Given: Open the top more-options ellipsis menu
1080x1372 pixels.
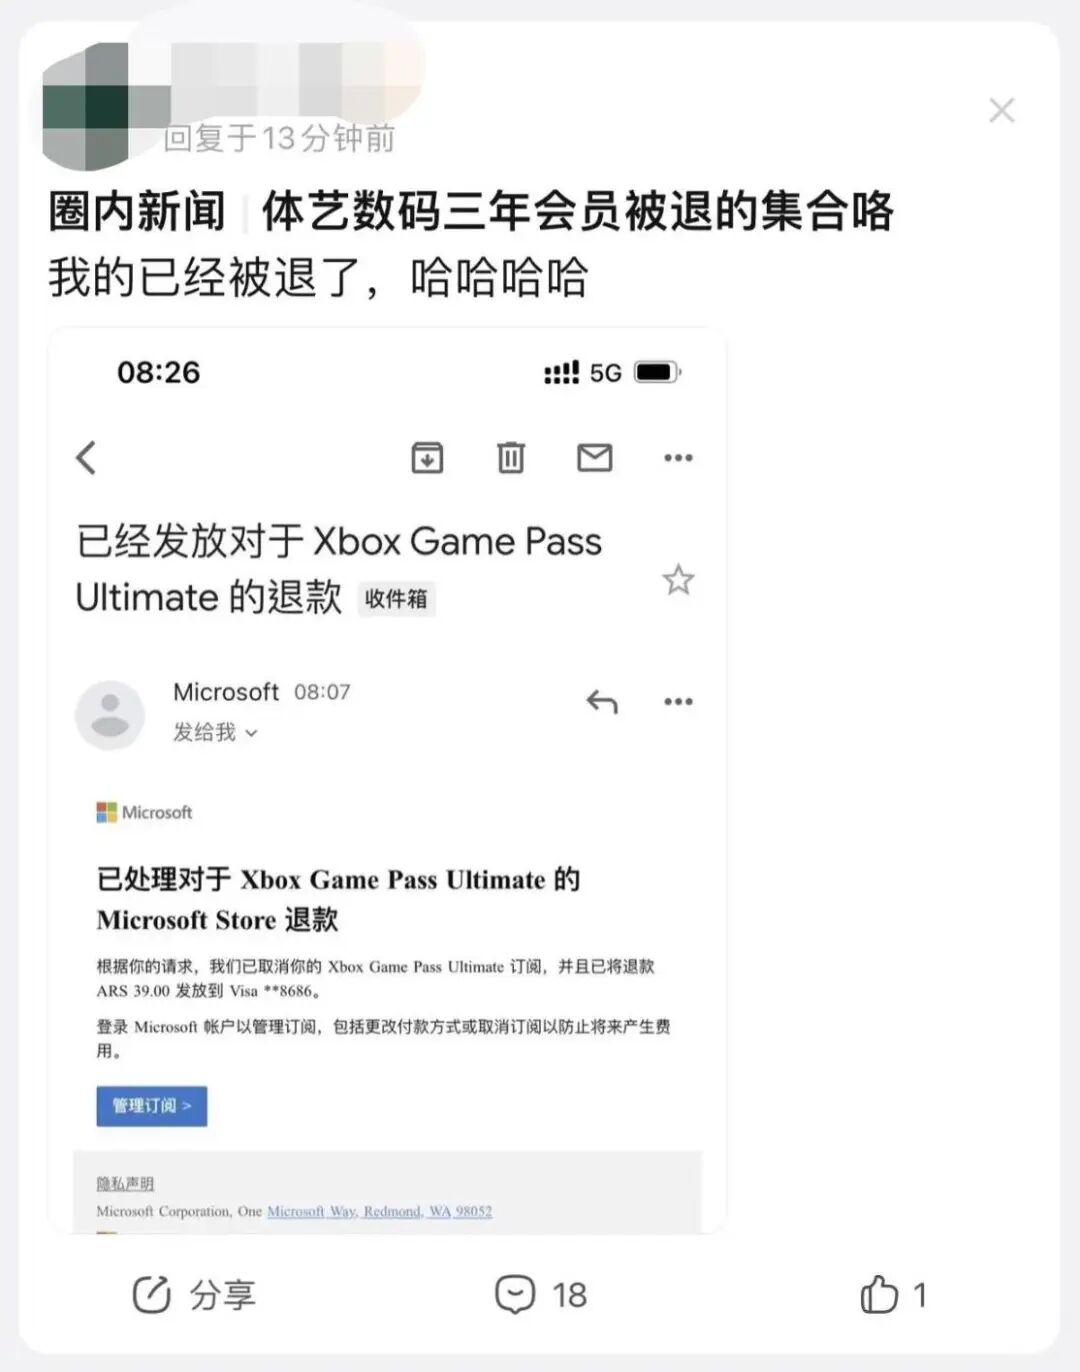Looking at the screenshot, I should click(678, 458).
